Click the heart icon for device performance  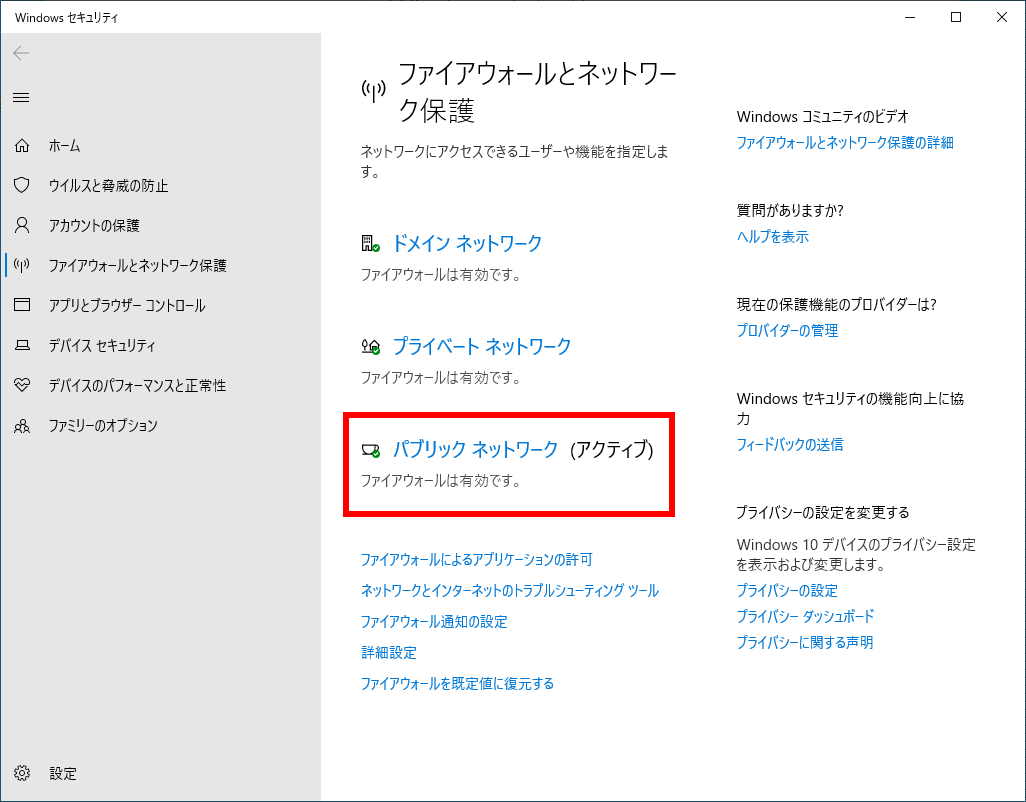[x=22, y=385]
